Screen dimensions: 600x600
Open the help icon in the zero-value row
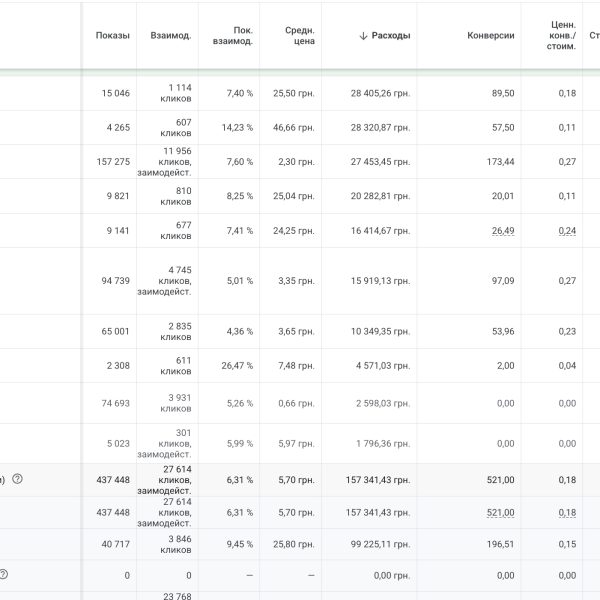[x=4, y=574]
